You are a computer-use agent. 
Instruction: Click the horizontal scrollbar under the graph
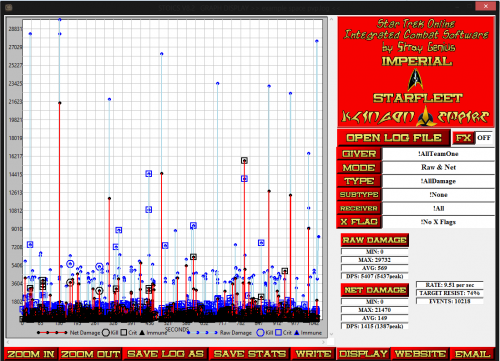coord(166,342)
